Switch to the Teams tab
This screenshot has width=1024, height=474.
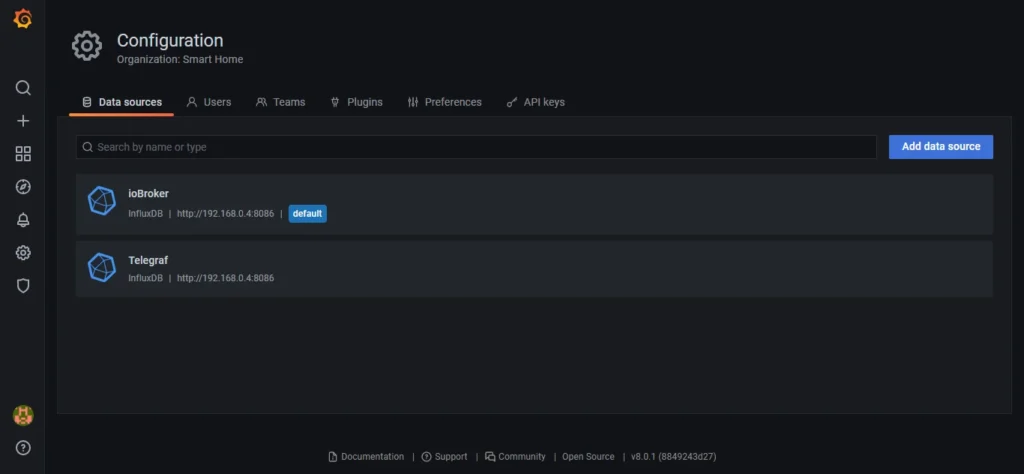[280, 102]
